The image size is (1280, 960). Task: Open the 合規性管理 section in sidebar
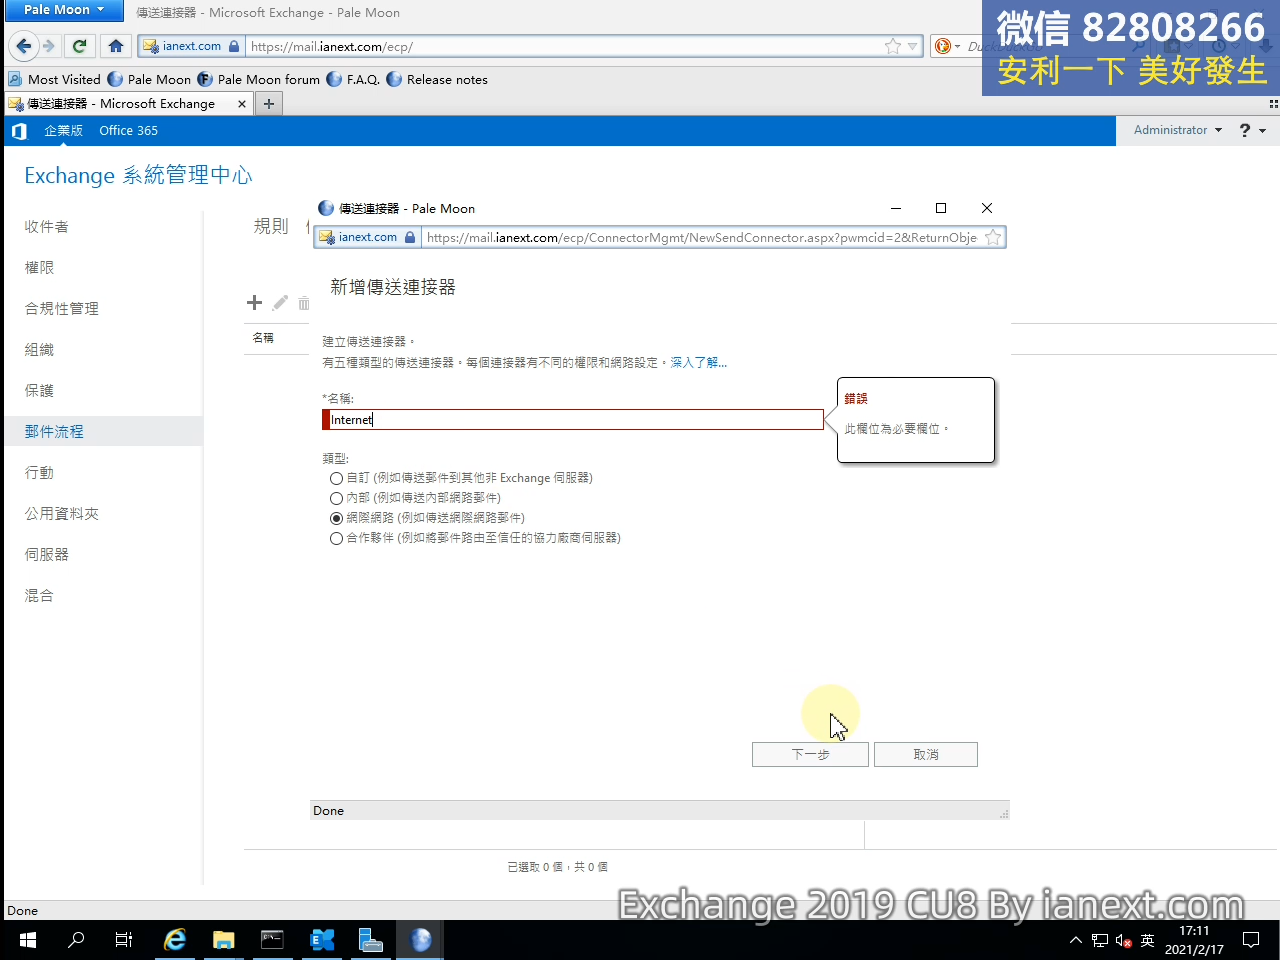tap(62, 309)
